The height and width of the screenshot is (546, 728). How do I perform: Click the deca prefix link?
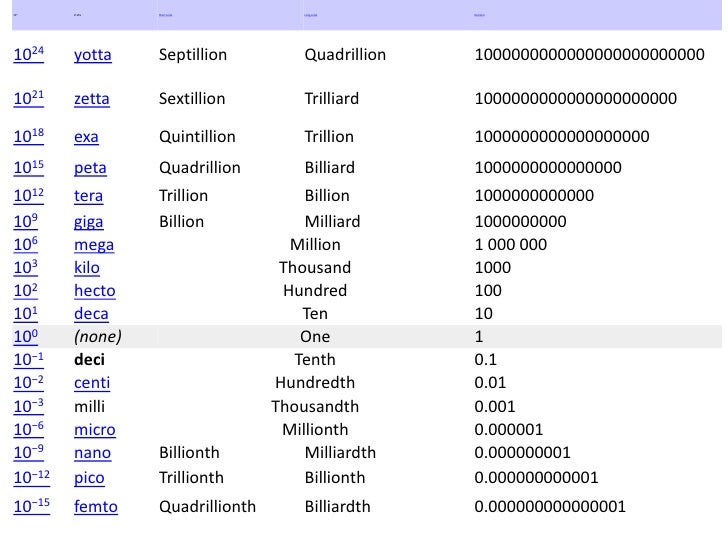click(x=91, y=314)
